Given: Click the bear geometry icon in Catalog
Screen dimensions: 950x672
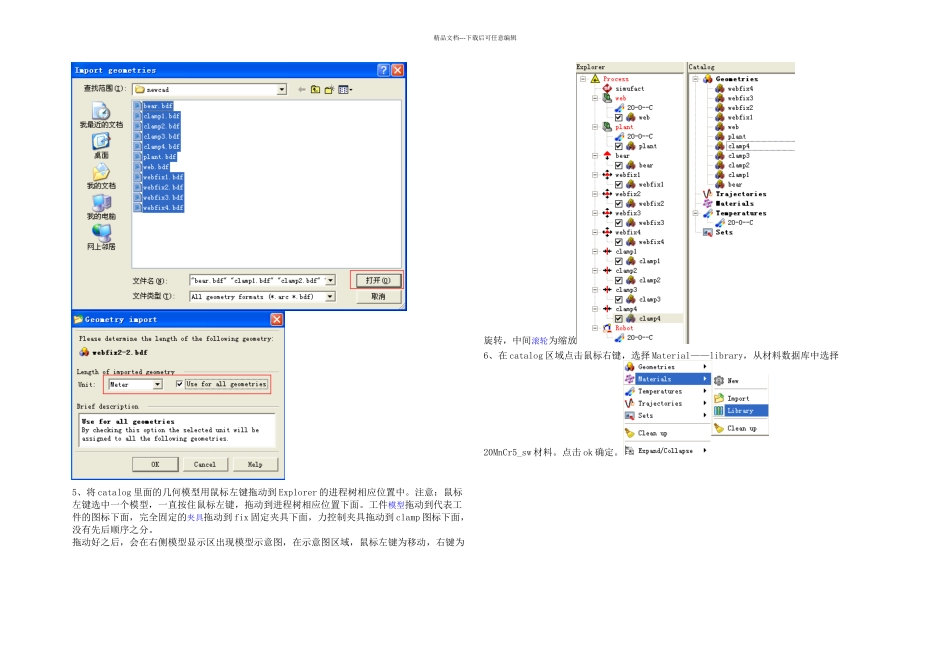Looking at the screenshot, I should [x=720, y=184].
